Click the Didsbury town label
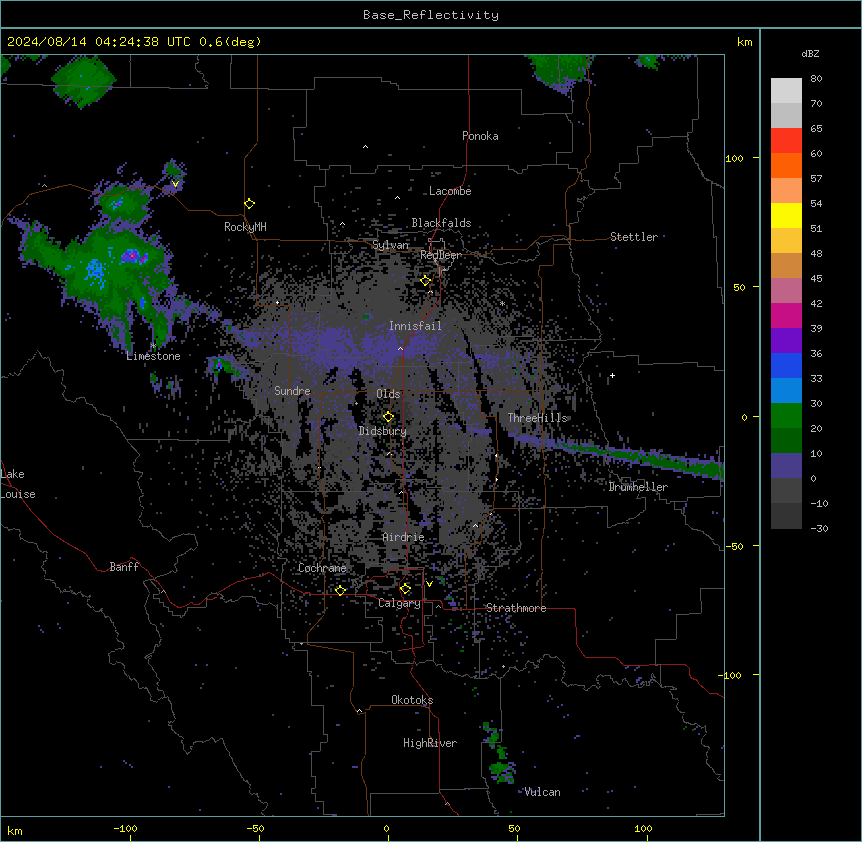This screenshot has width=862, height=842. point(383,431)
